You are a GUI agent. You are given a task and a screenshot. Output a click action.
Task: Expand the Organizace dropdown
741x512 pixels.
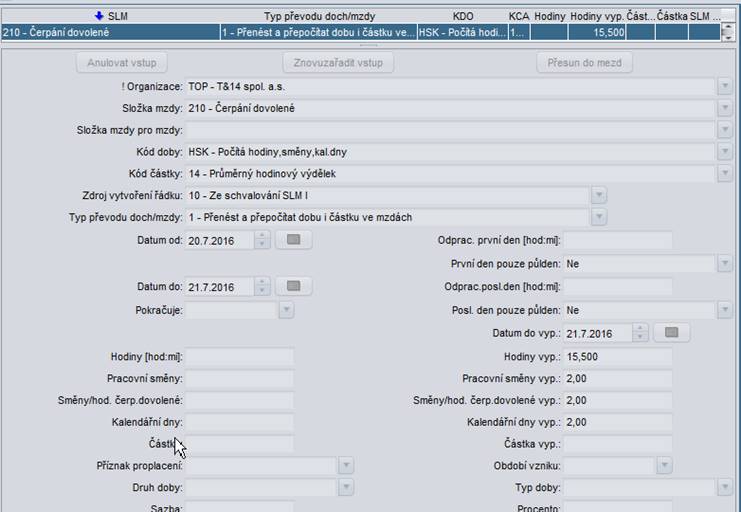click(725, 87)
